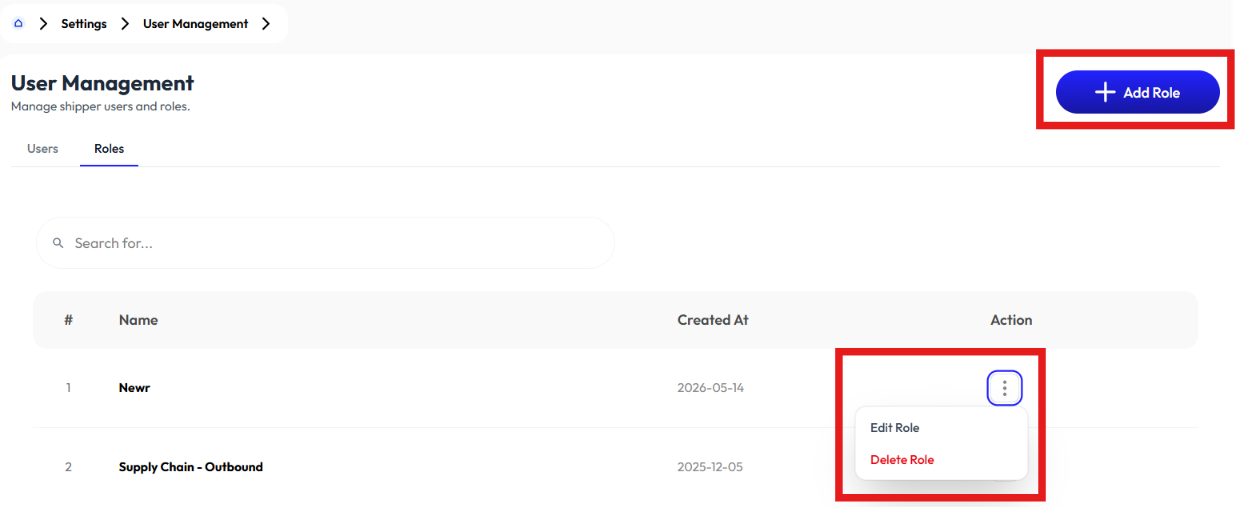
Task: Click the Newr role name
Action: point(134,388)
